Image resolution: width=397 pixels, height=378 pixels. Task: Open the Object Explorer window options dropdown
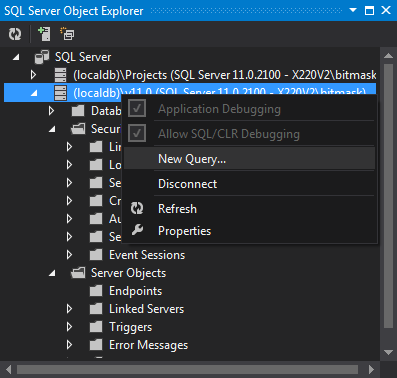(x=353, y=10)
